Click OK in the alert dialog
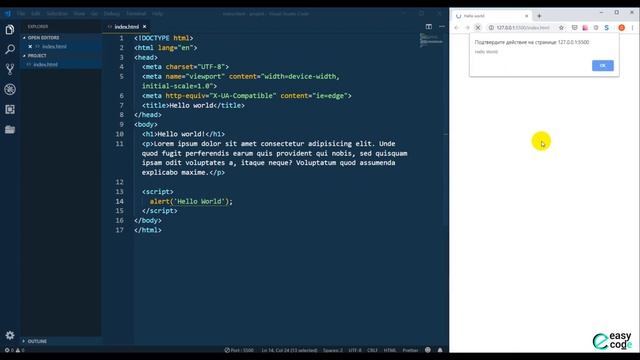 click(602, 66)
